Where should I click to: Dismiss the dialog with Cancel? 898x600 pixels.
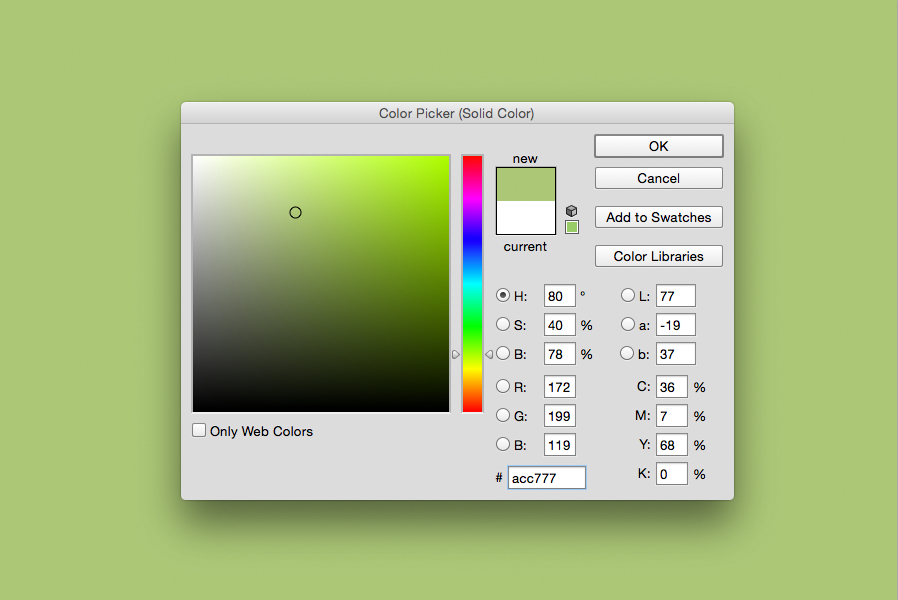(x=658, y=178)
